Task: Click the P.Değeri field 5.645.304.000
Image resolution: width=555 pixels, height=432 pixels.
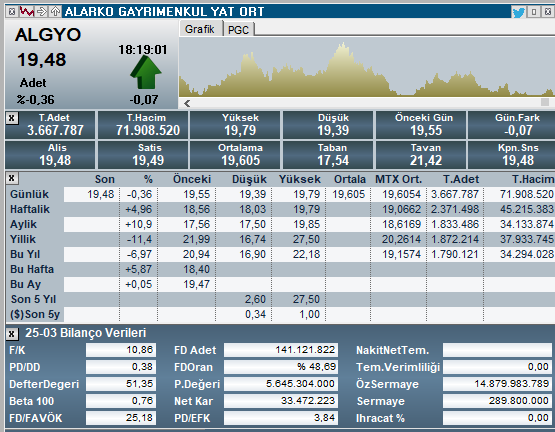Action: (x=281, y=384)
